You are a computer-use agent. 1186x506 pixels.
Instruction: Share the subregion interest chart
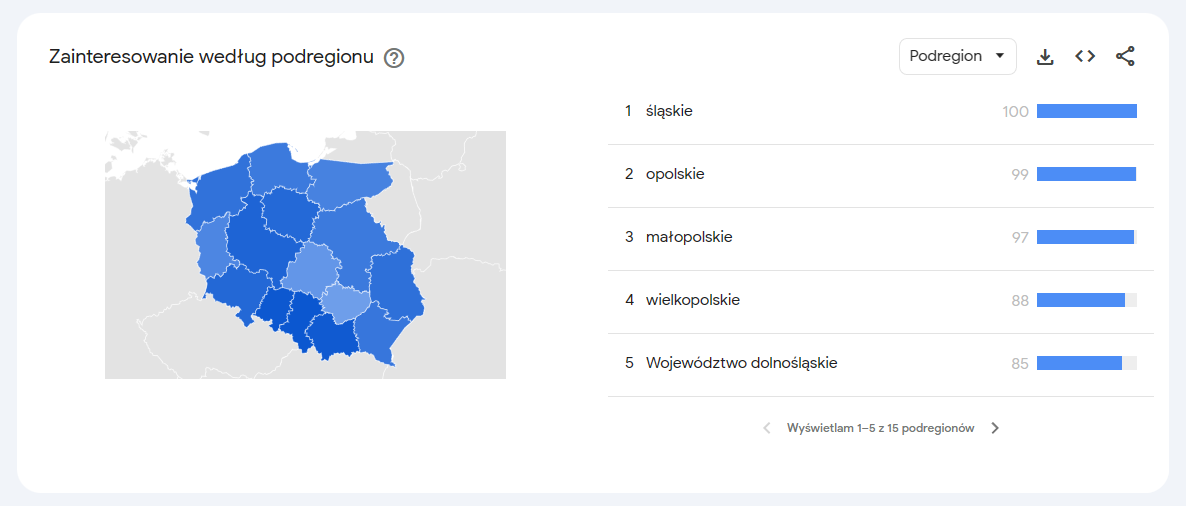point(1125,57)
